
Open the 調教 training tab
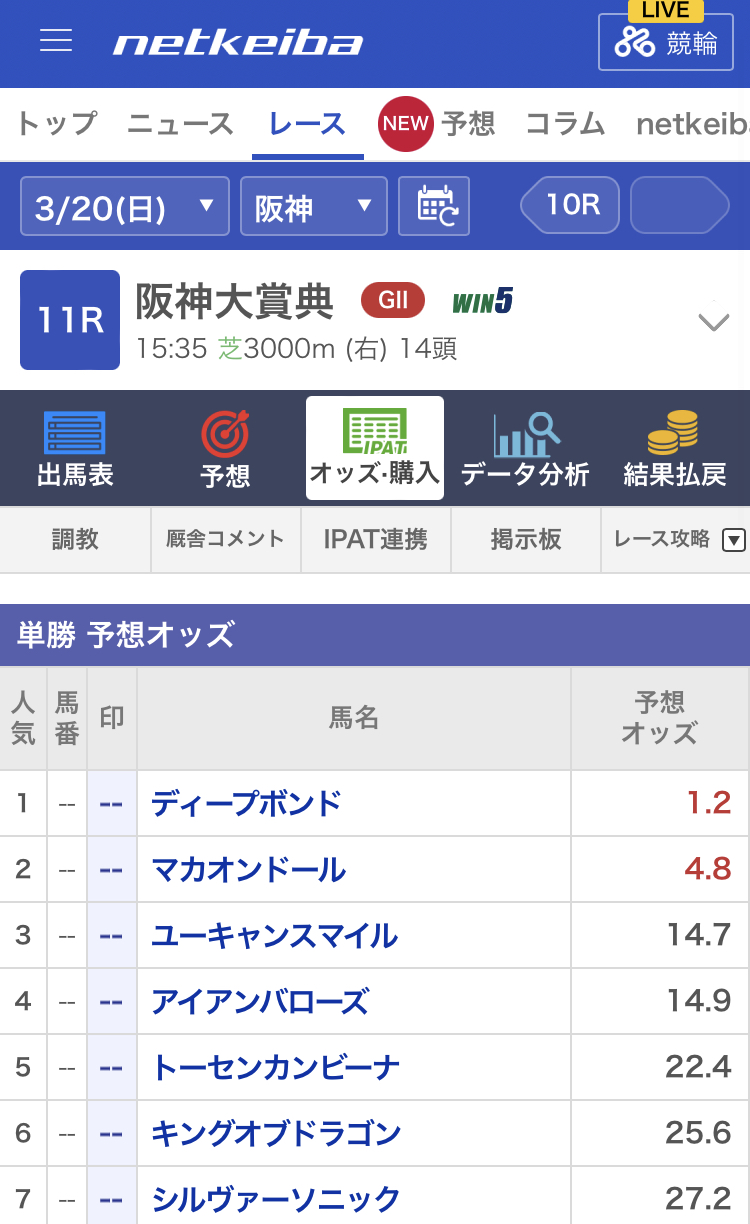75,540
